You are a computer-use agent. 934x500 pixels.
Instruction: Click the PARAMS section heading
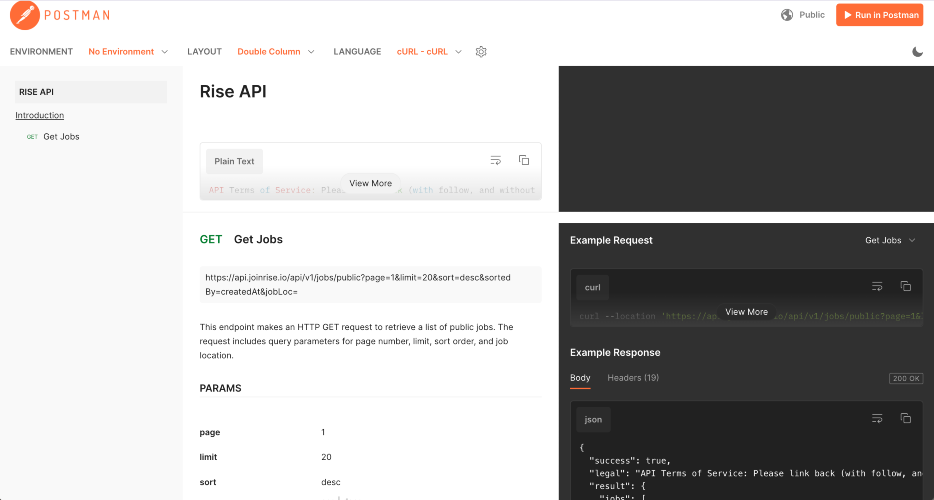(x=220, y=389)
